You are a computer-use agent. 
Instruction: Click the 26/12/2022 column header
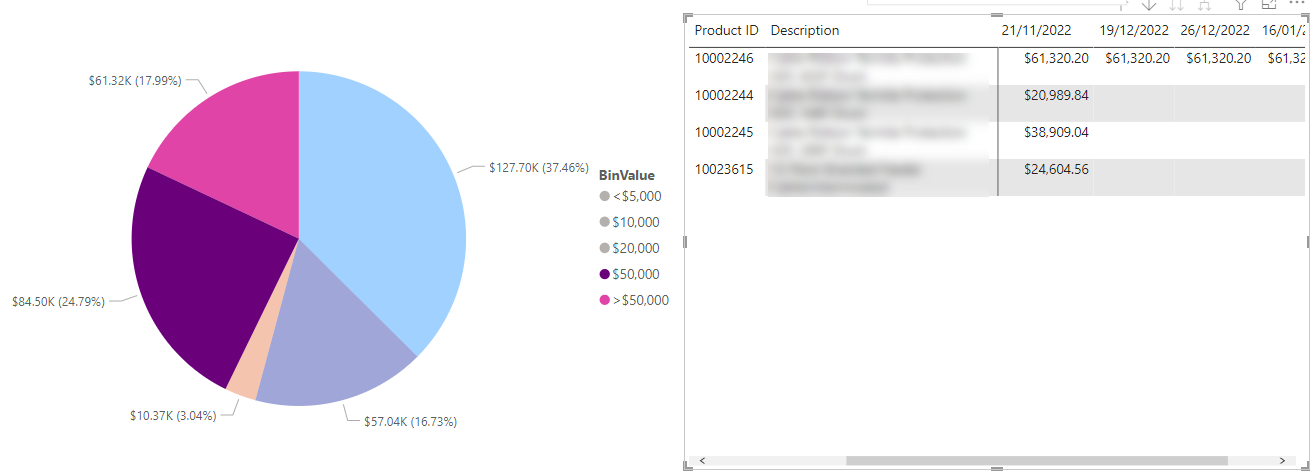(1215, 30)
